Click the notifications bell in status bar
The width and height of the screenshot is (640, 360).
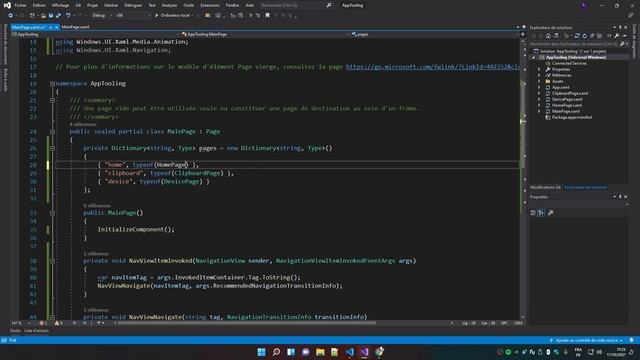(631, 340)
